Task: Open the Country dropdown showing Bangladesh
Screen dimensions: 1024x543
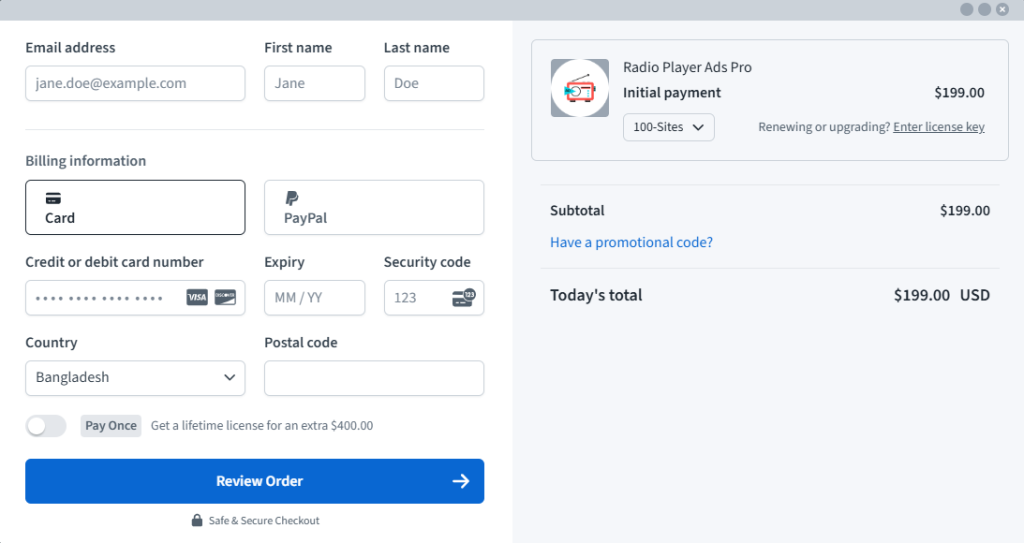Action: 135,378
